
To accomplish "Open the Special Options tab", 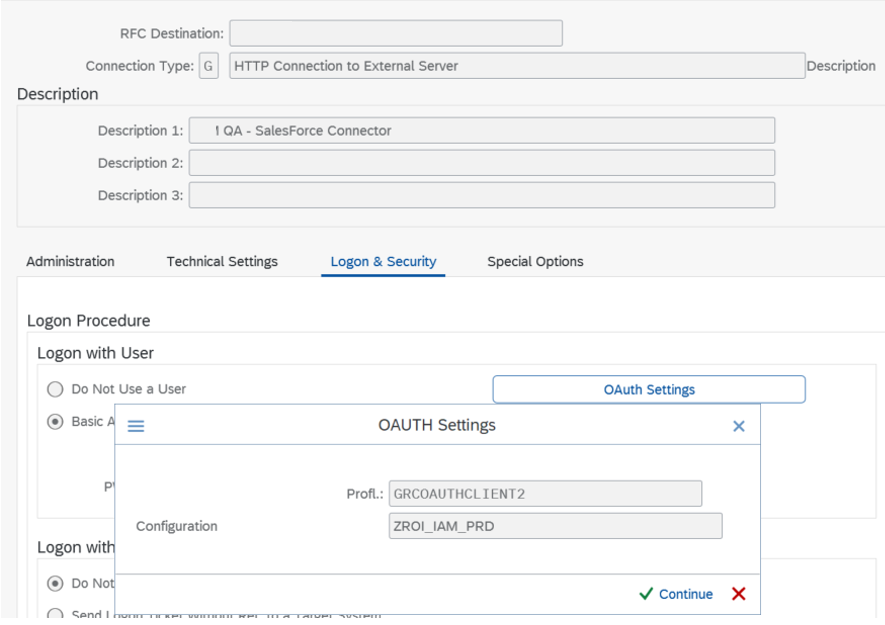I will point(535,261).
